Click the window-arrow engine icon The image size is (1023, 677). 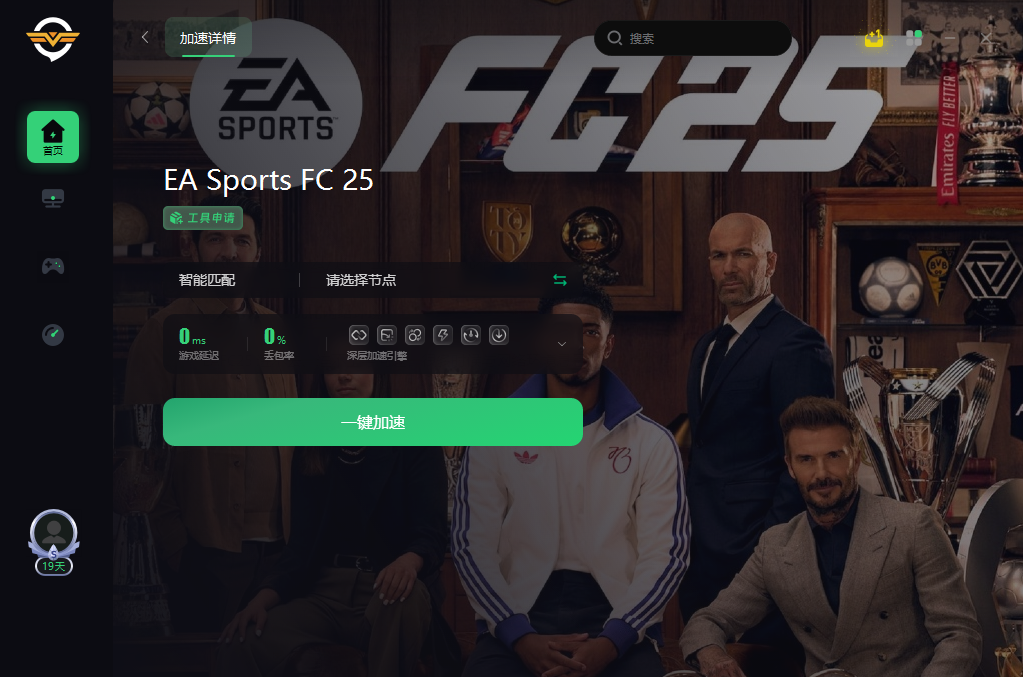click(387, 335)
